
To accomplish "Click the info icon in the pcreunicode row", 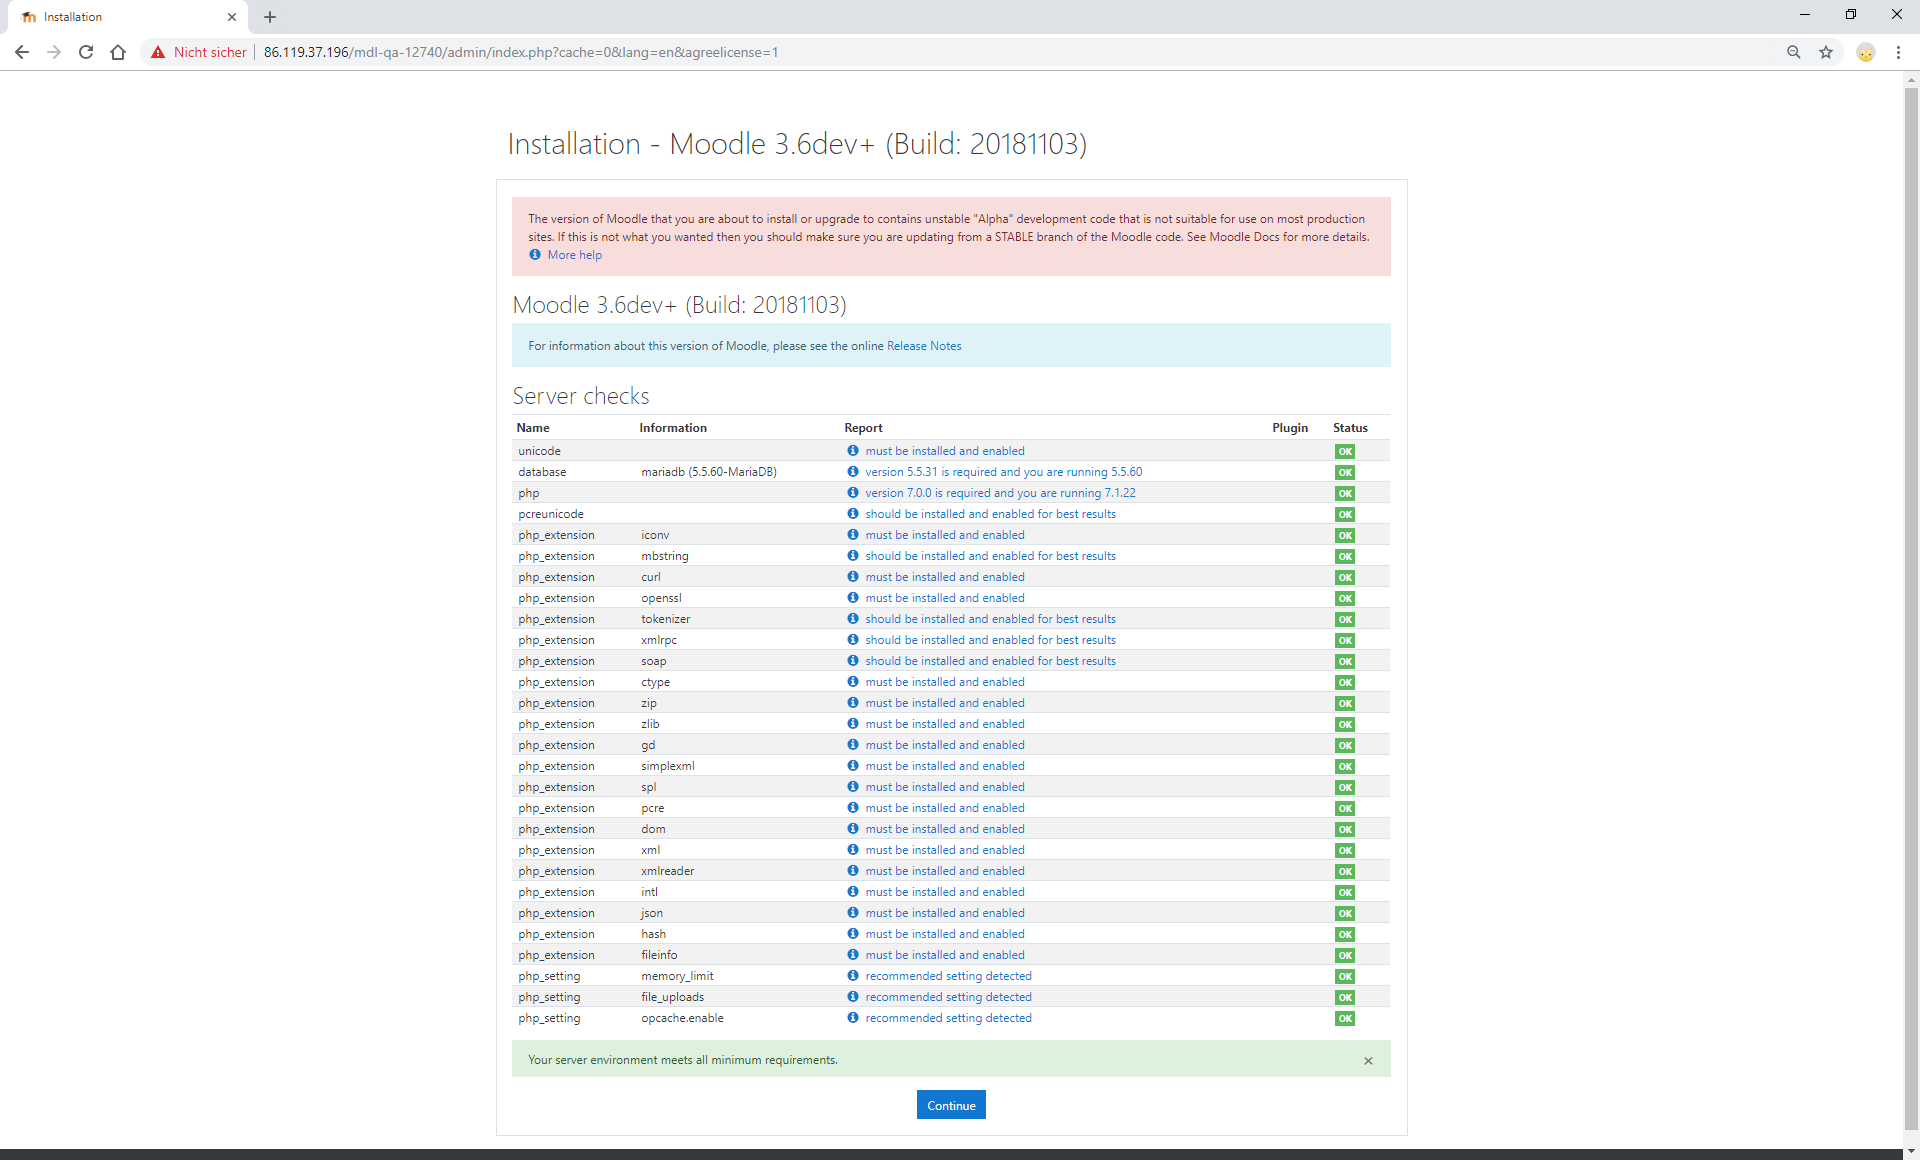I will click(x=853, y=514).
